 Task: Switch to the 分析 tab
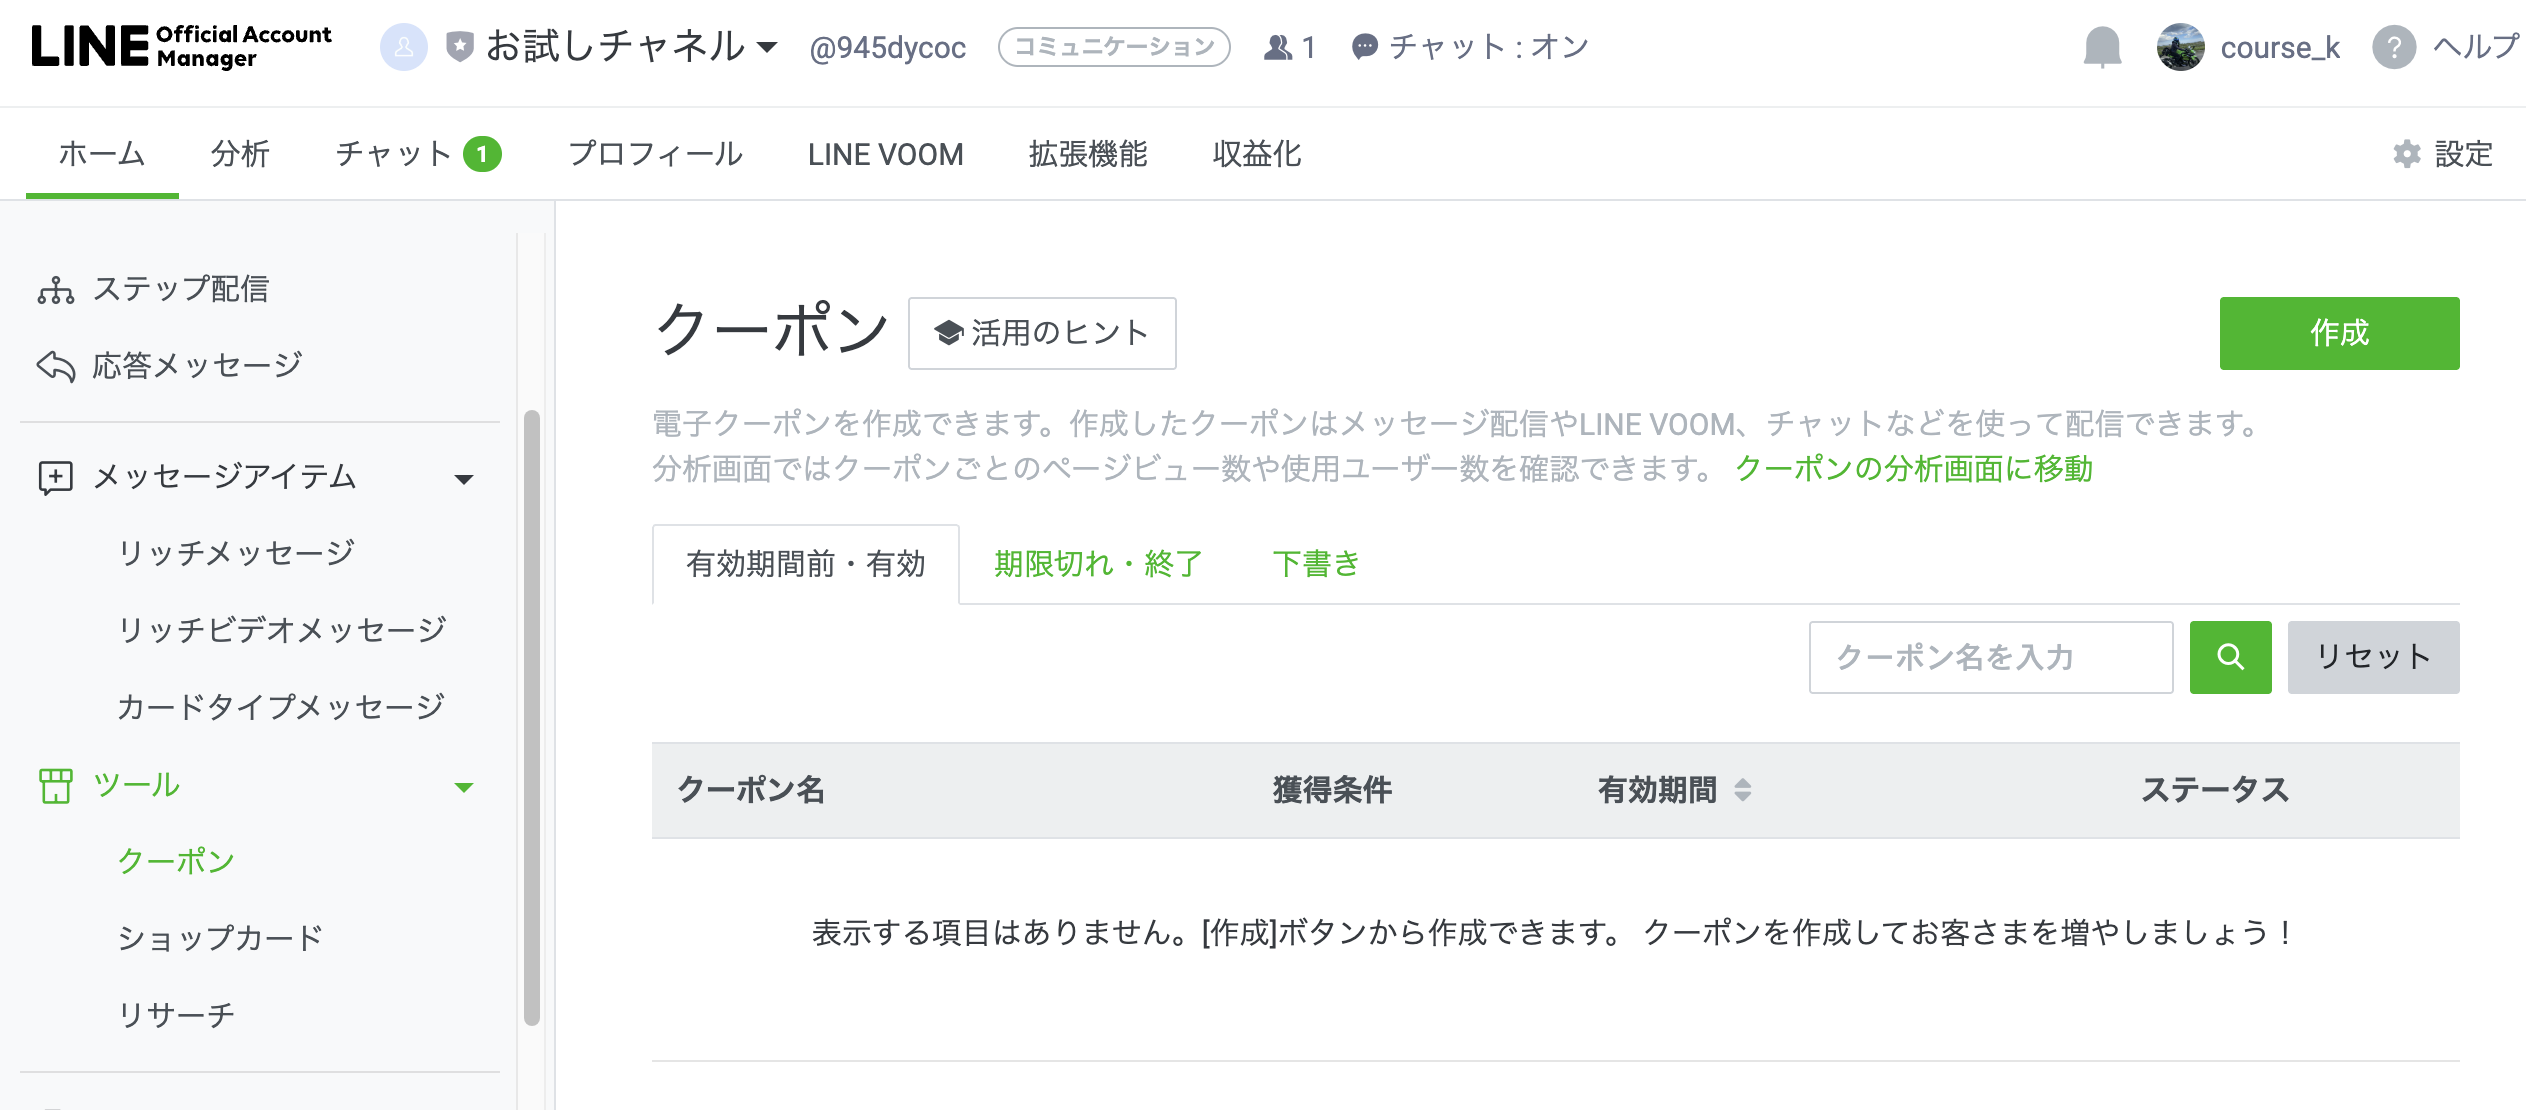point(240,154)
